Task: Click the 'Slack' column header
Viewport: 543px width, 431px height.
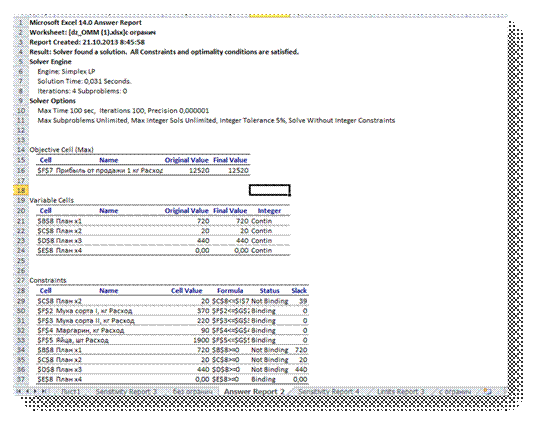Action: [299, 291]
